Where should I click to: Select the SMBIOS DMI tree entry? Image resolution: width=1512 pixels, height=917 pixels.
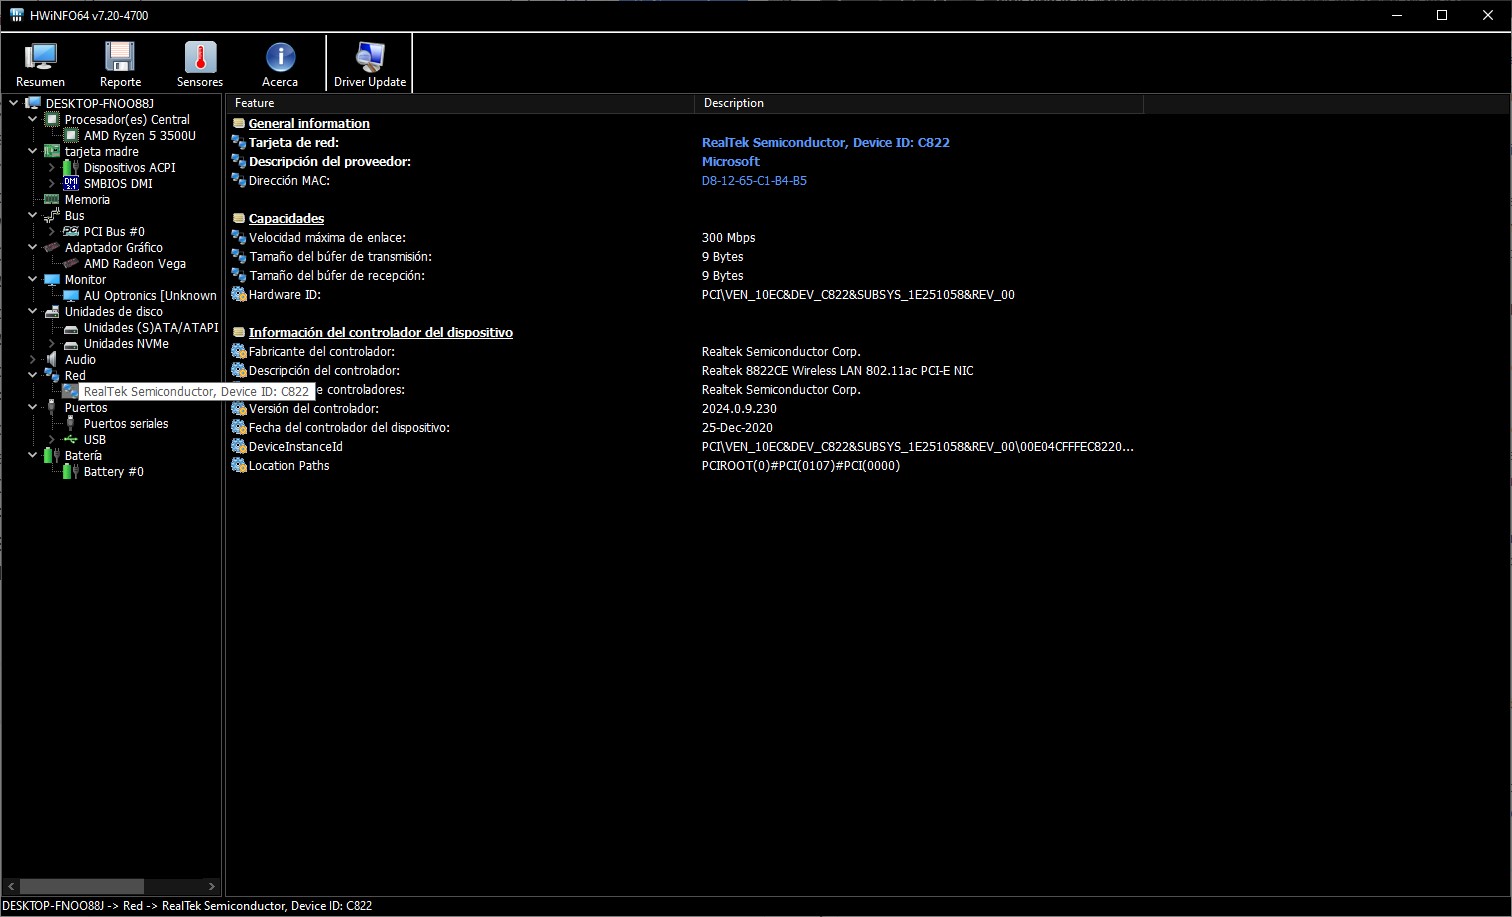click(118, 184)
